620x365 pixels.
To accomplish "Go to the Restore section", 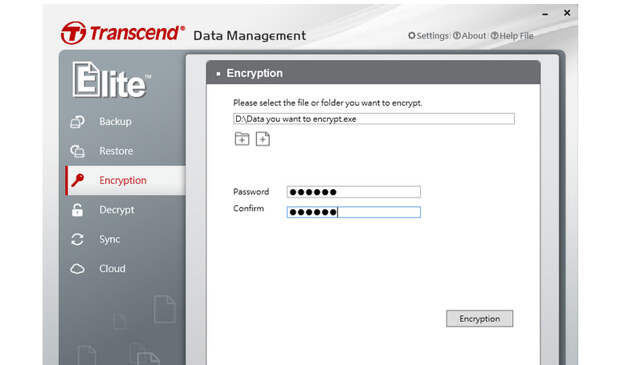I will [x=116, y=151].
